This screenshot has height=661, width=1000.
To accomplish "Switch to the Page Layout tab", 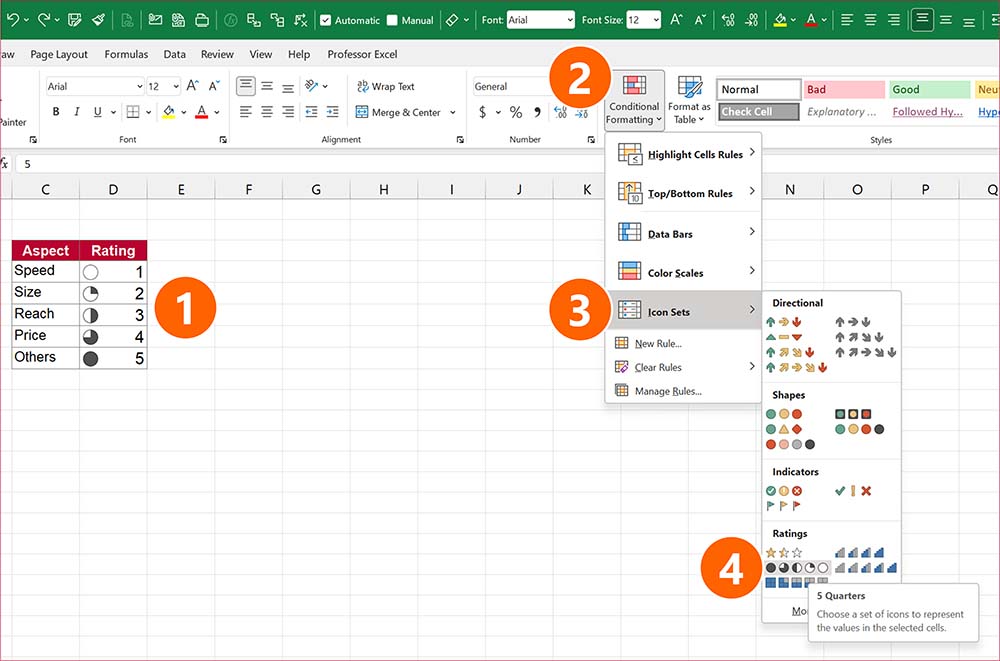I will pyautogui.click(x=58, y=54).
